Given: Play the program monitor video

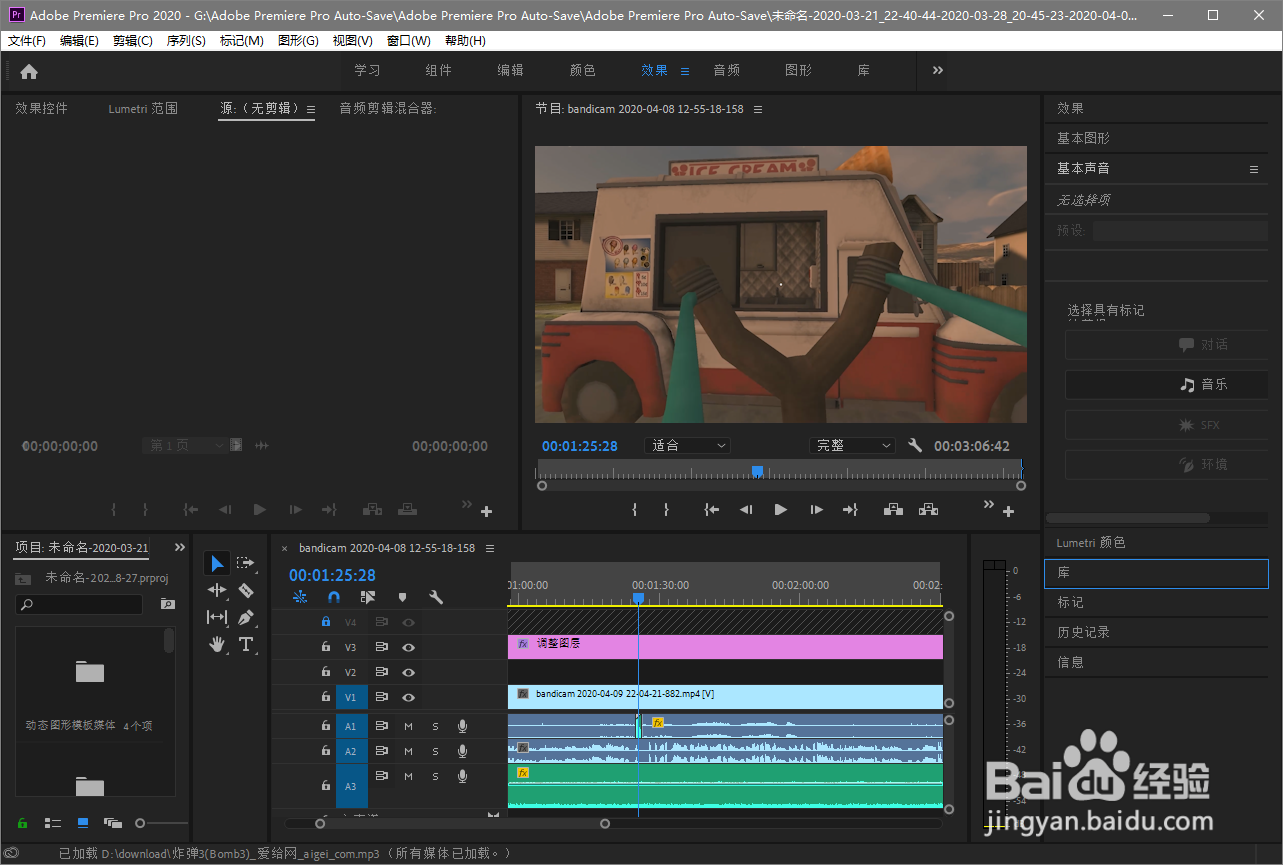Looking at the screenshot, I should point(781,510).
